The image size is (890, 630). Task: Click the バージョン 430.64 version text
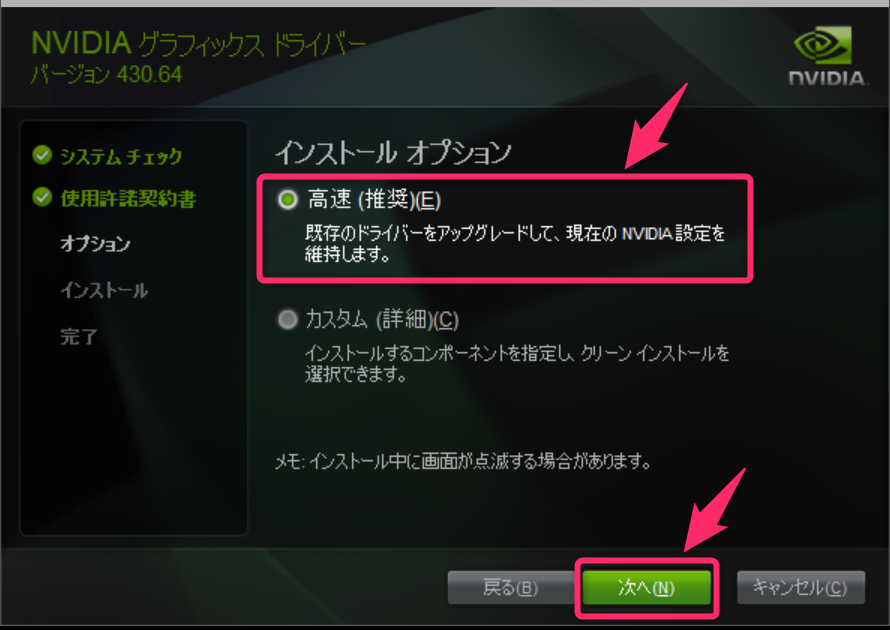(107, 74)
